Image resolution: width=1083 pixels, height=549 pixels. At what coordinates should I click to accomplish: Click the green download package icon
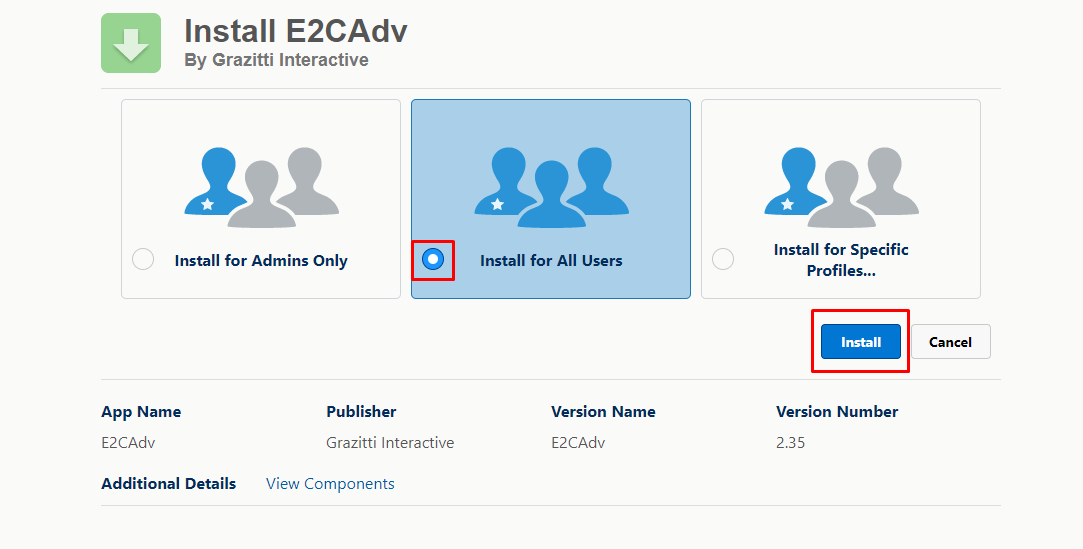131,43
